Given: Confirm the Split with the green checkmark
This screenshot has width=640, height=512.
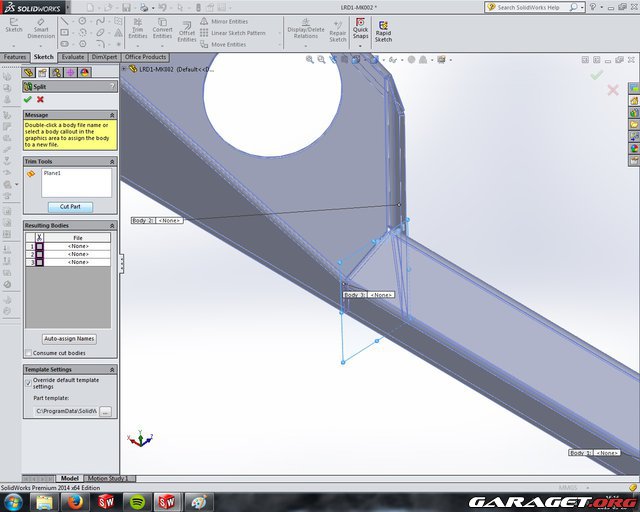Looking at the screenshot, I should (x=27, y=99).
